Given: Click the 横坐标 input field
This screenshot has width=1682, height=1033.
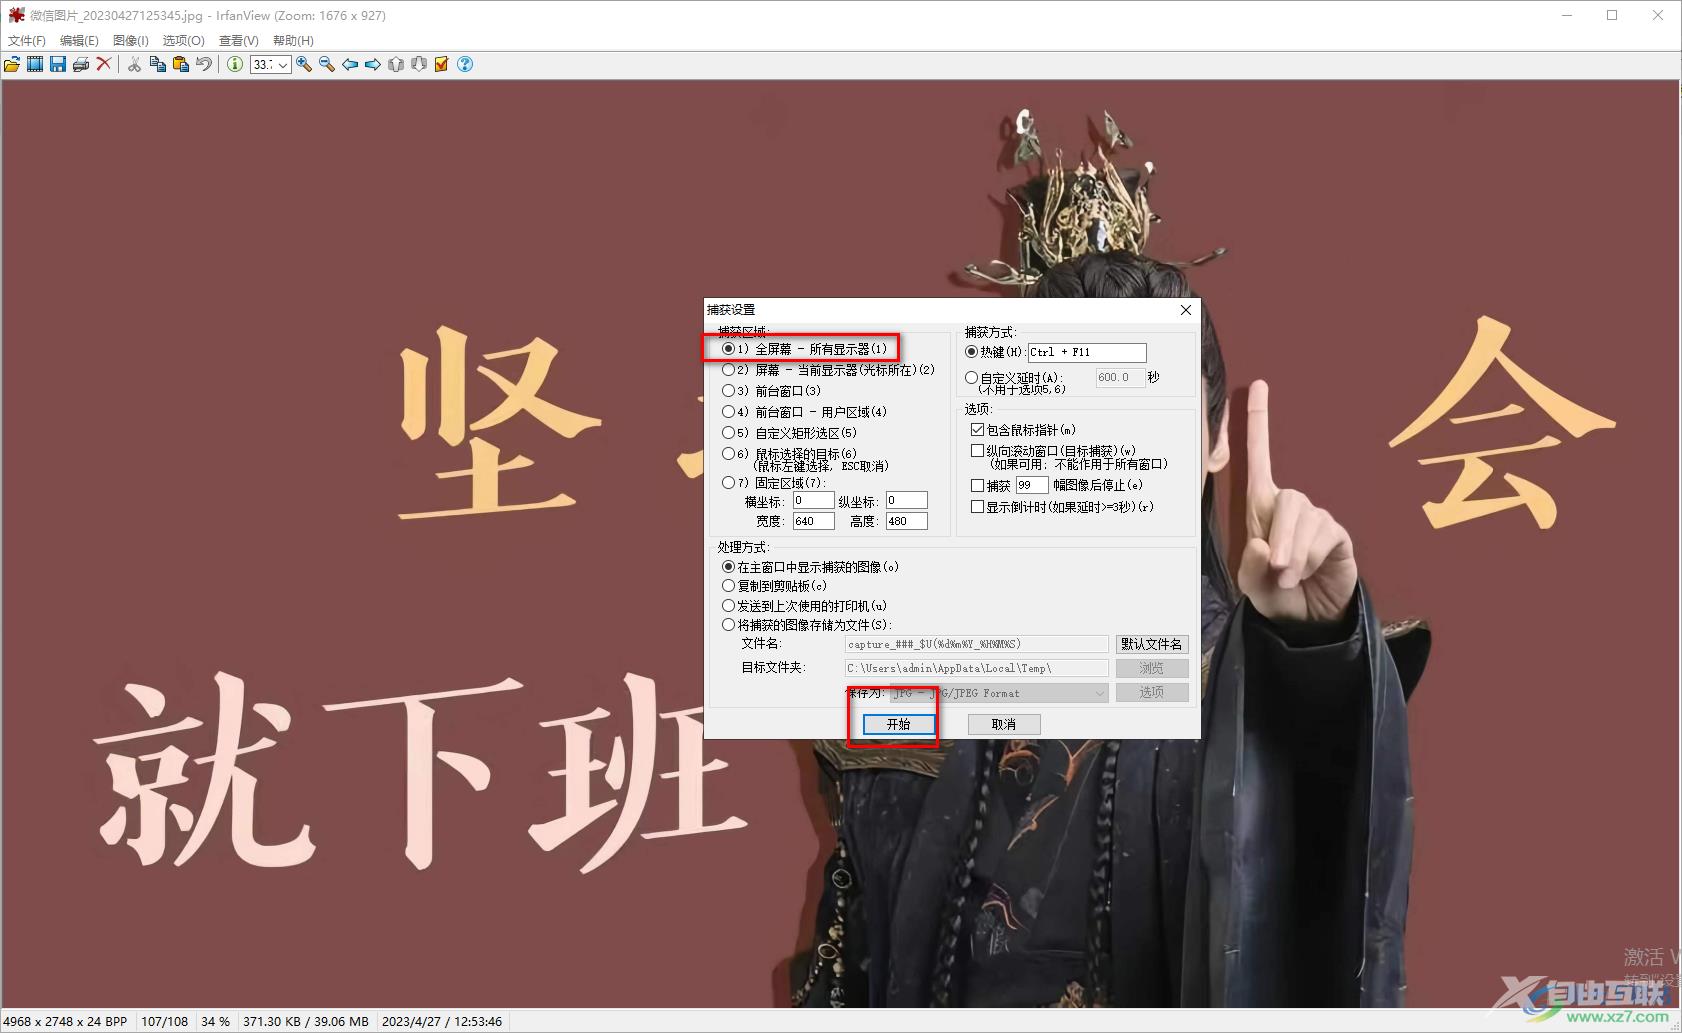Looking at the screenshot, I should (813, 500).
